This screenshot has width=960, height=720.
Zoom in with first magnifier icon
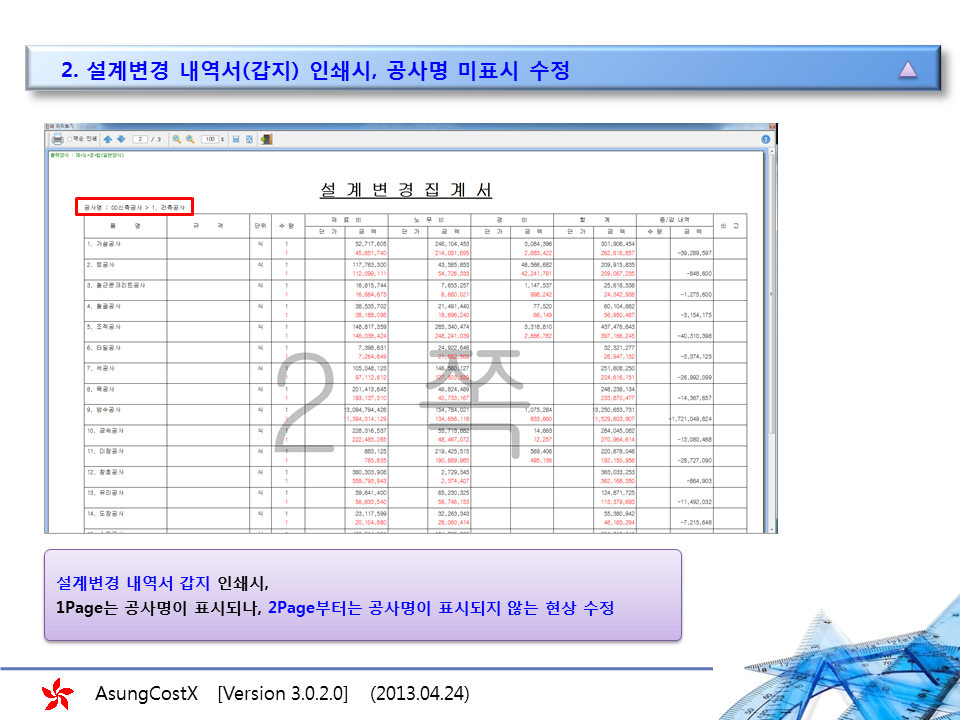(177, 139)
